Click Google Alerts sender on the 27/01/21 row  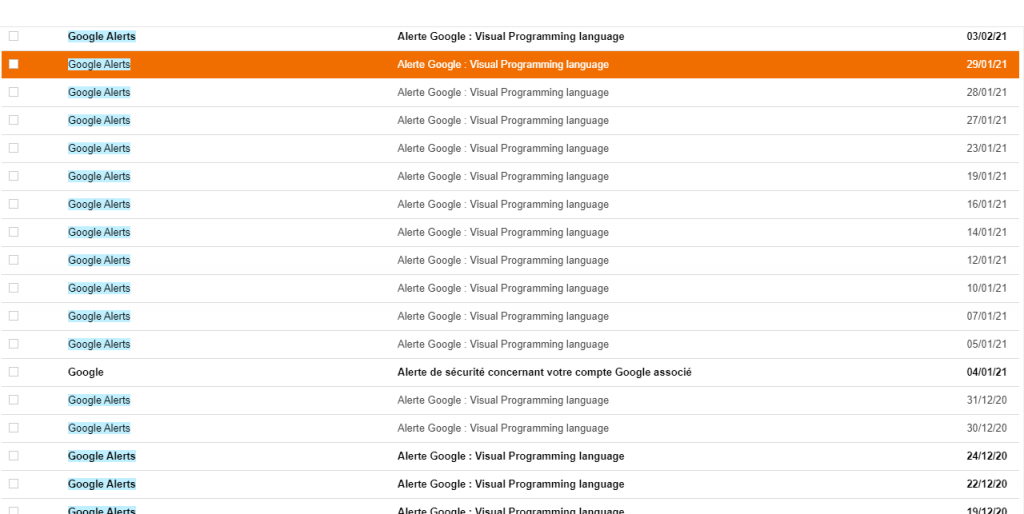pos(99,120)
